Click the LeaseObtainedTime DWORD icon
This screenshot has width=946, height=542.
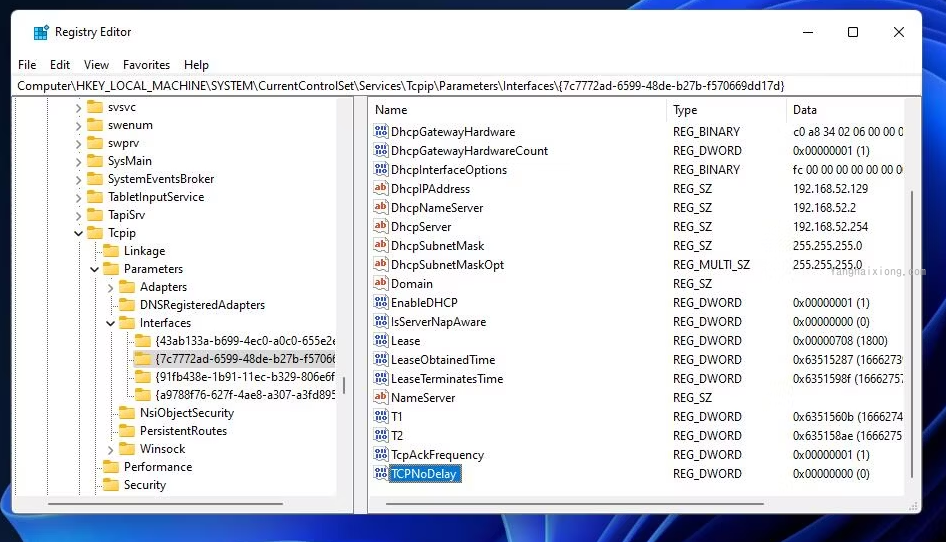pyautogui.click(x=381, y=359)
